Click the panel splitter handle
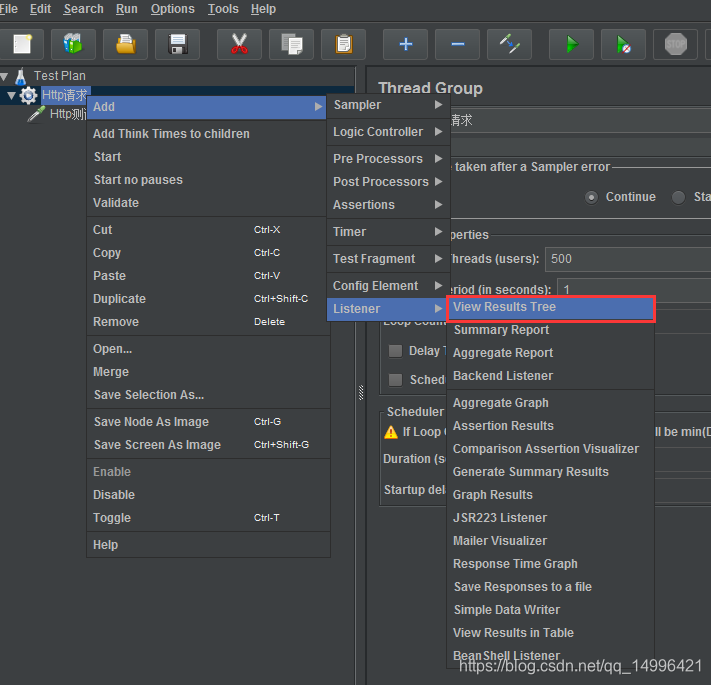 click(x=361, y=393)
